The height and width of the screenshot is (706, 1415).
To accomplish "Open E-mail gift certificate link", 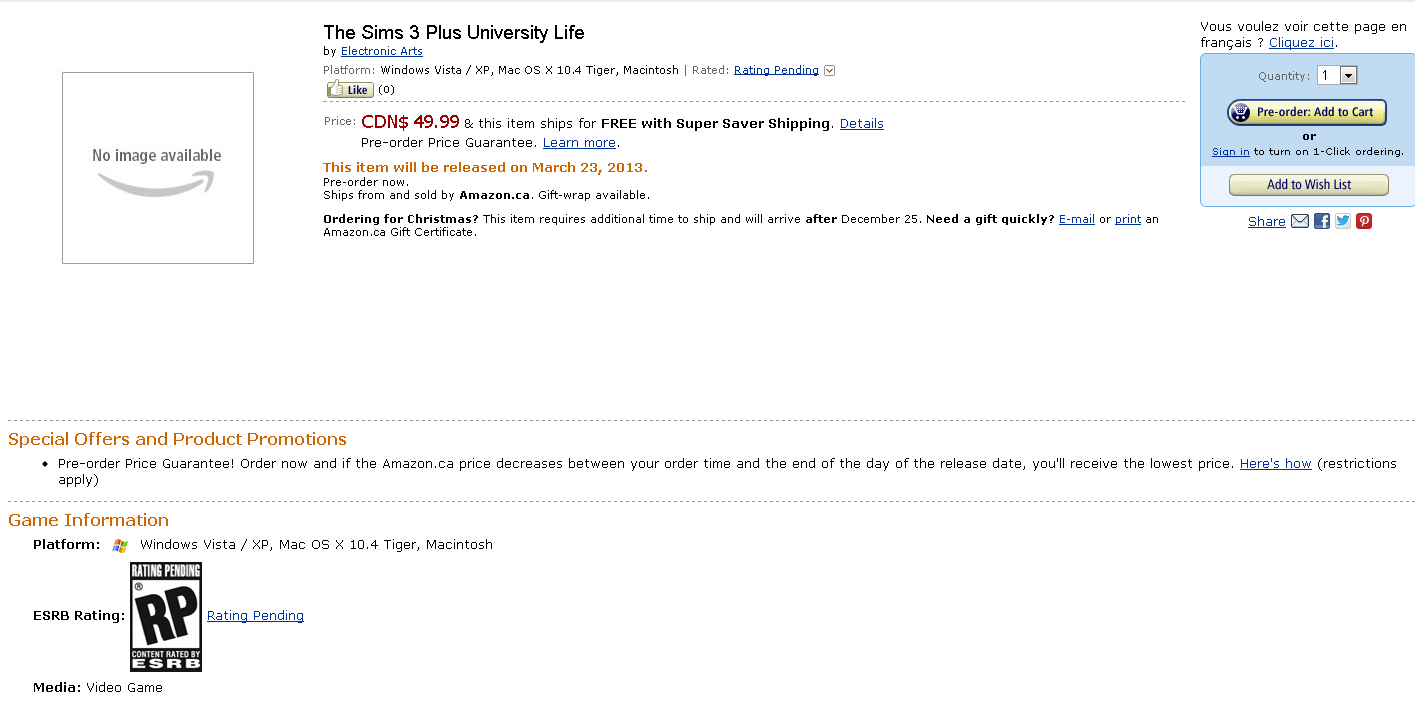I will point(1077,219).
